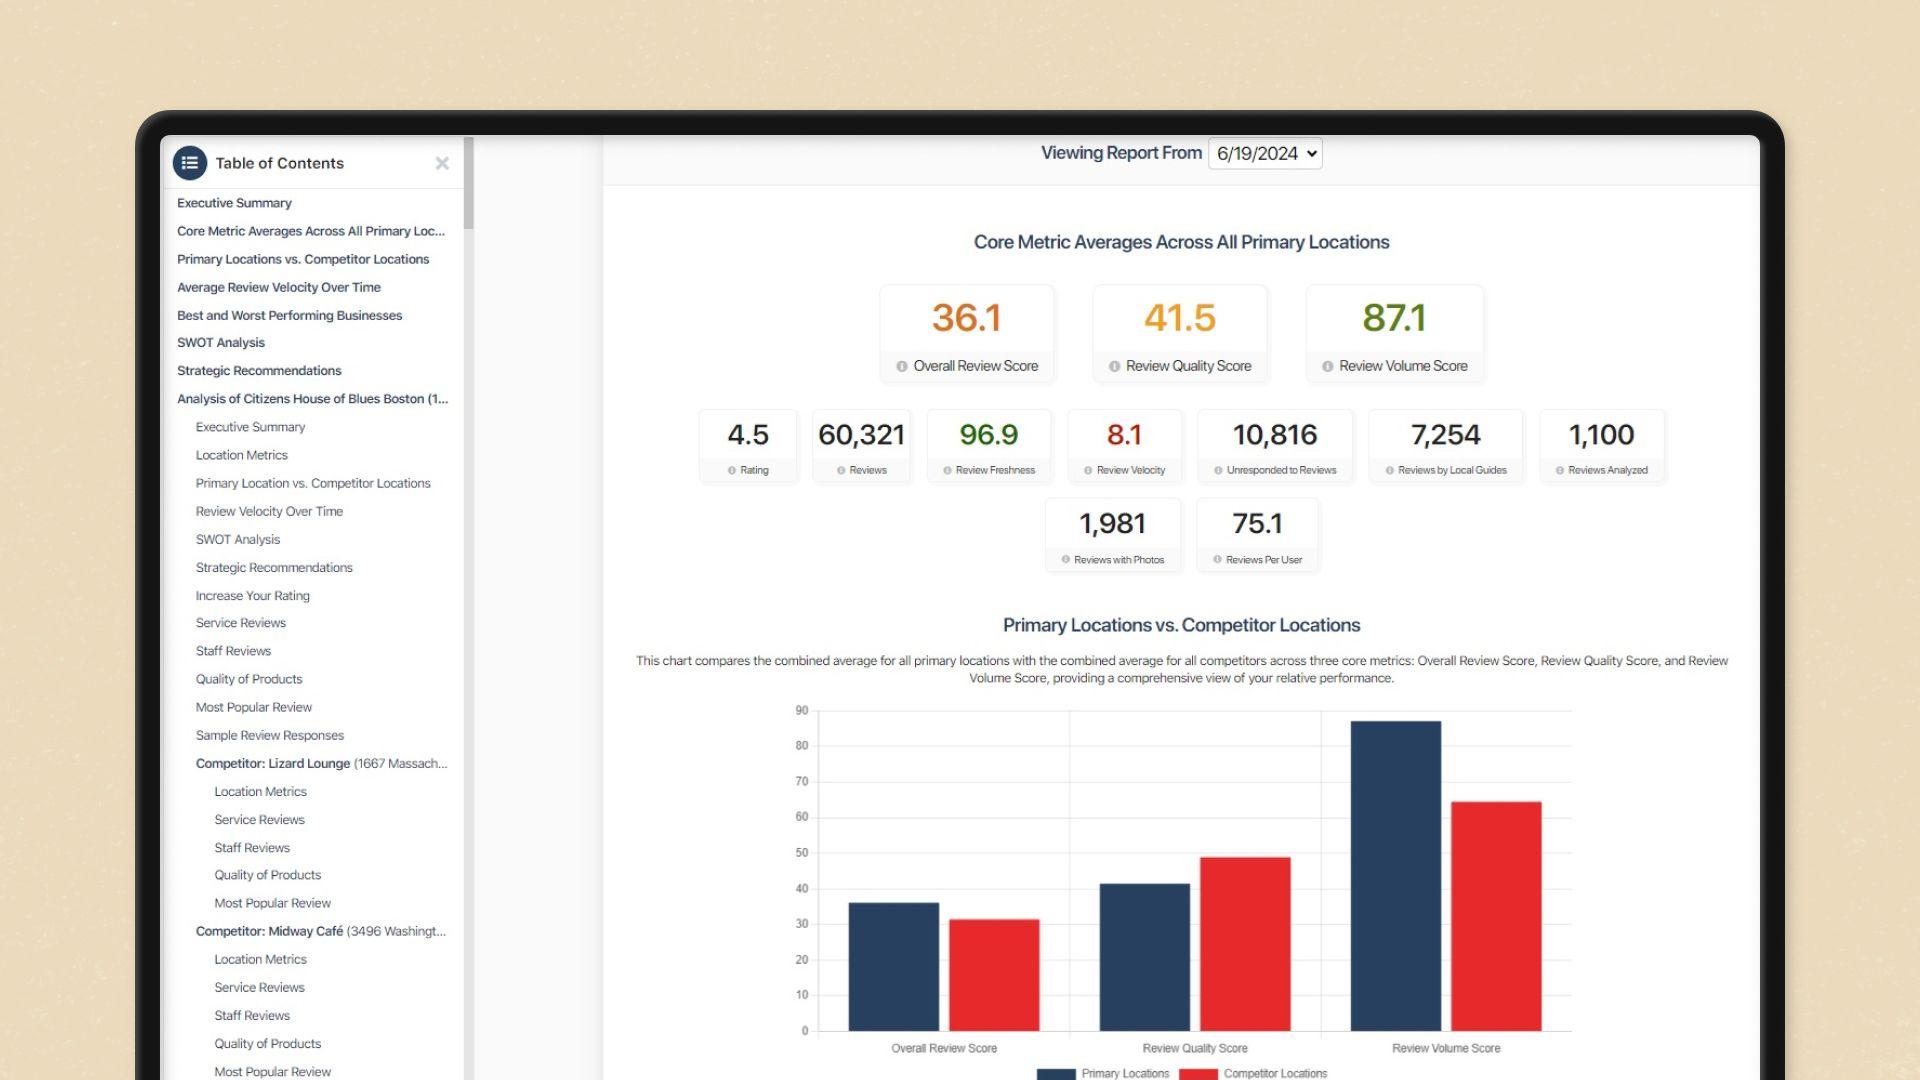Click info icon next to Review Freshness
Screen dimensions: 1920x1080
(947, 471)
